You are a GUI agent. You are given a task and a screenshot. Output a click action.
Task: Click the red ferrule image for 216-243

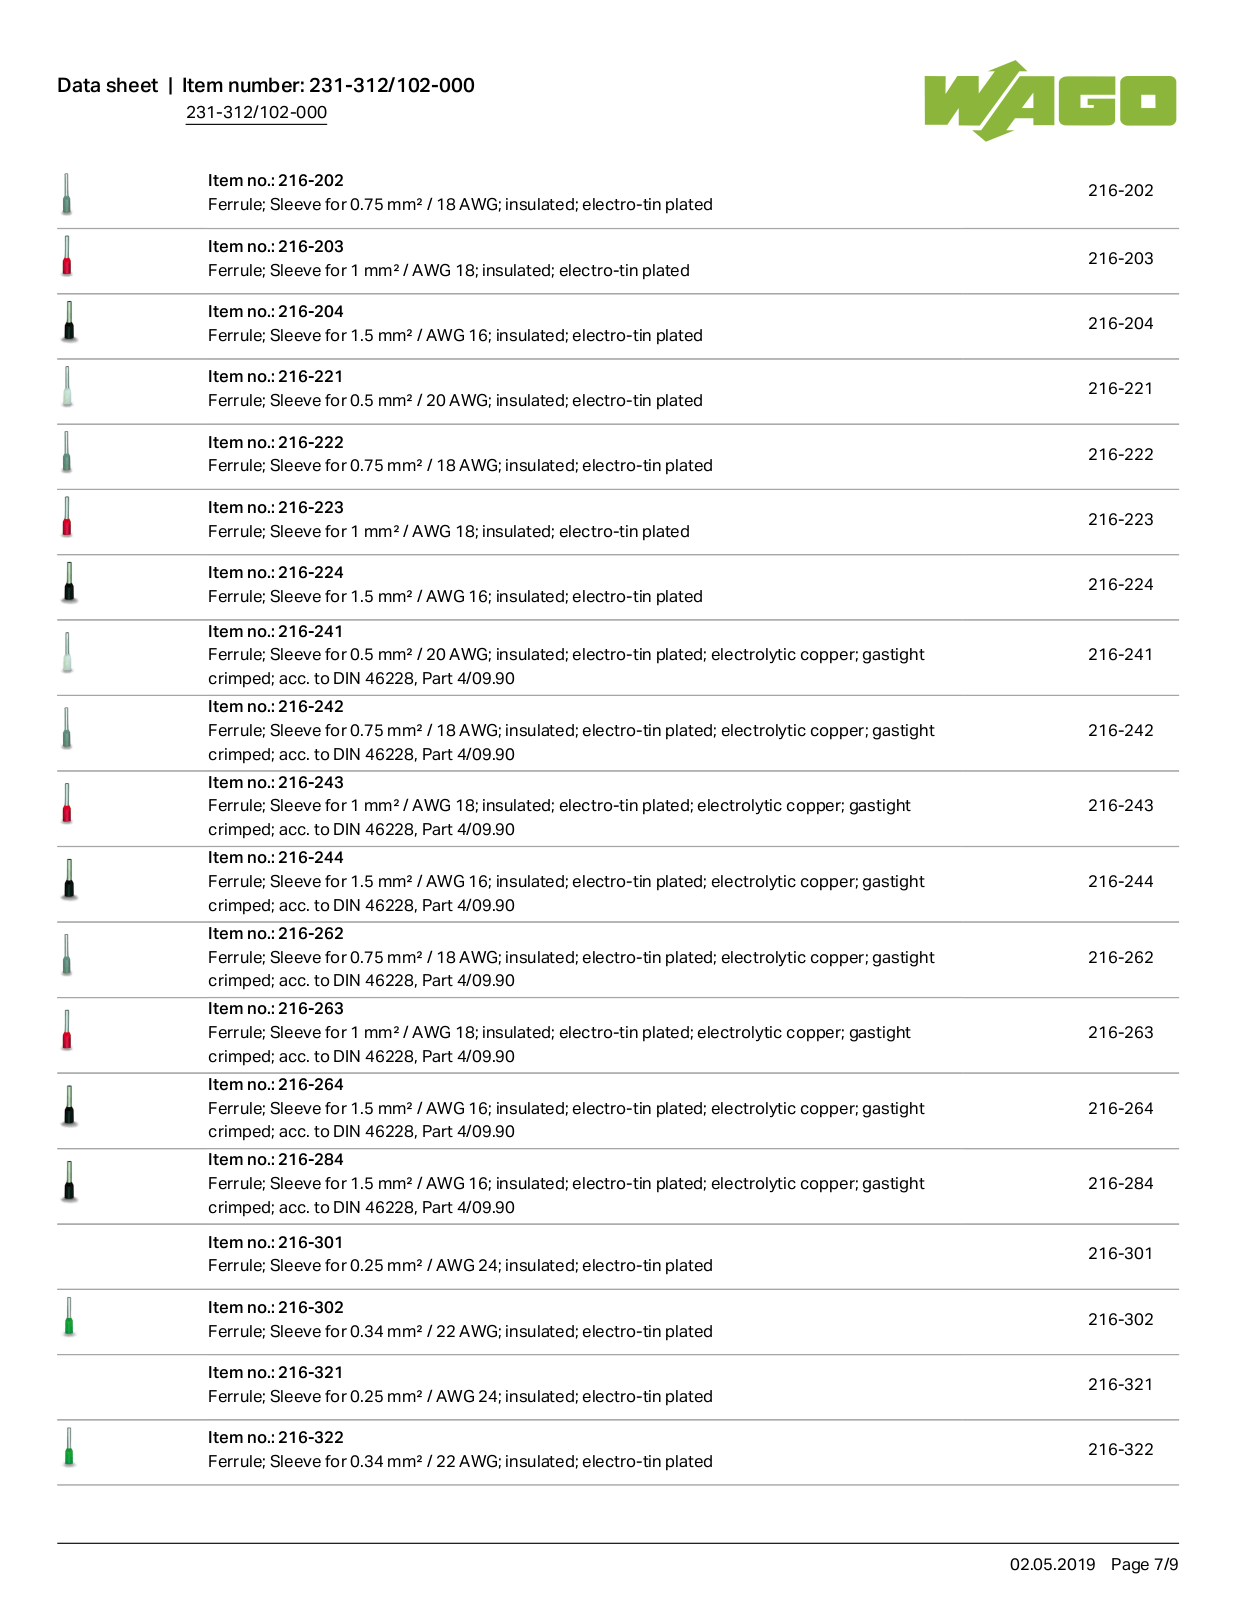pos(67,802)
